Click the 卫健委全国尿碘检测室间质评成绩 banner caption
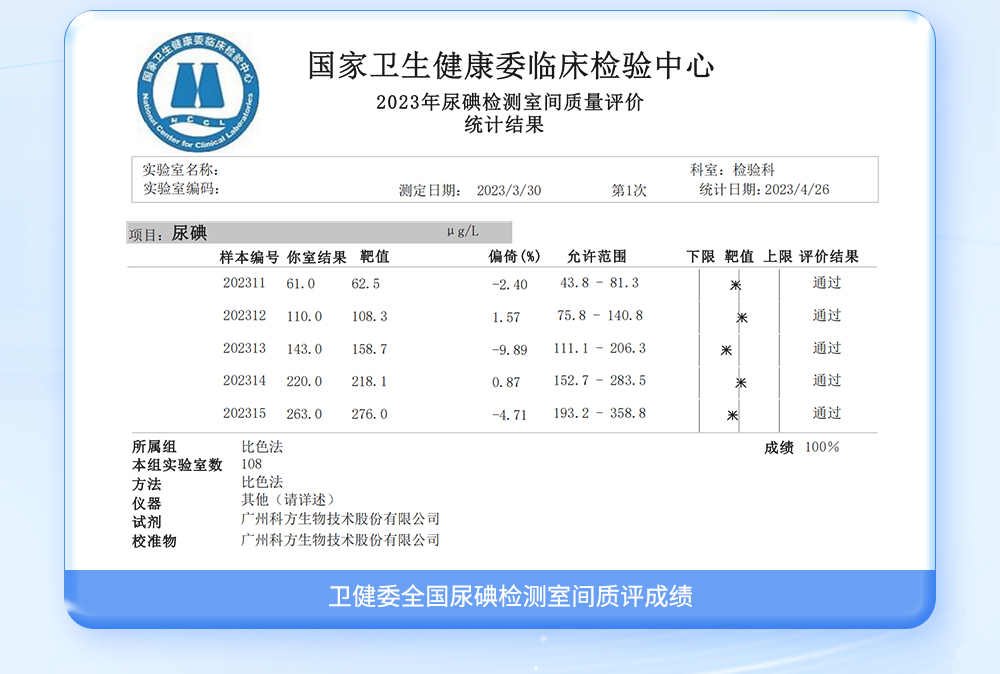Viewport: 1000px width, 674px height. 510,597
